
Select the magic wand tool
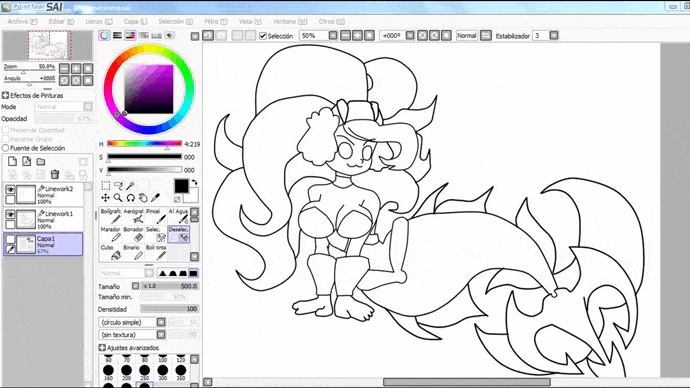130,185
